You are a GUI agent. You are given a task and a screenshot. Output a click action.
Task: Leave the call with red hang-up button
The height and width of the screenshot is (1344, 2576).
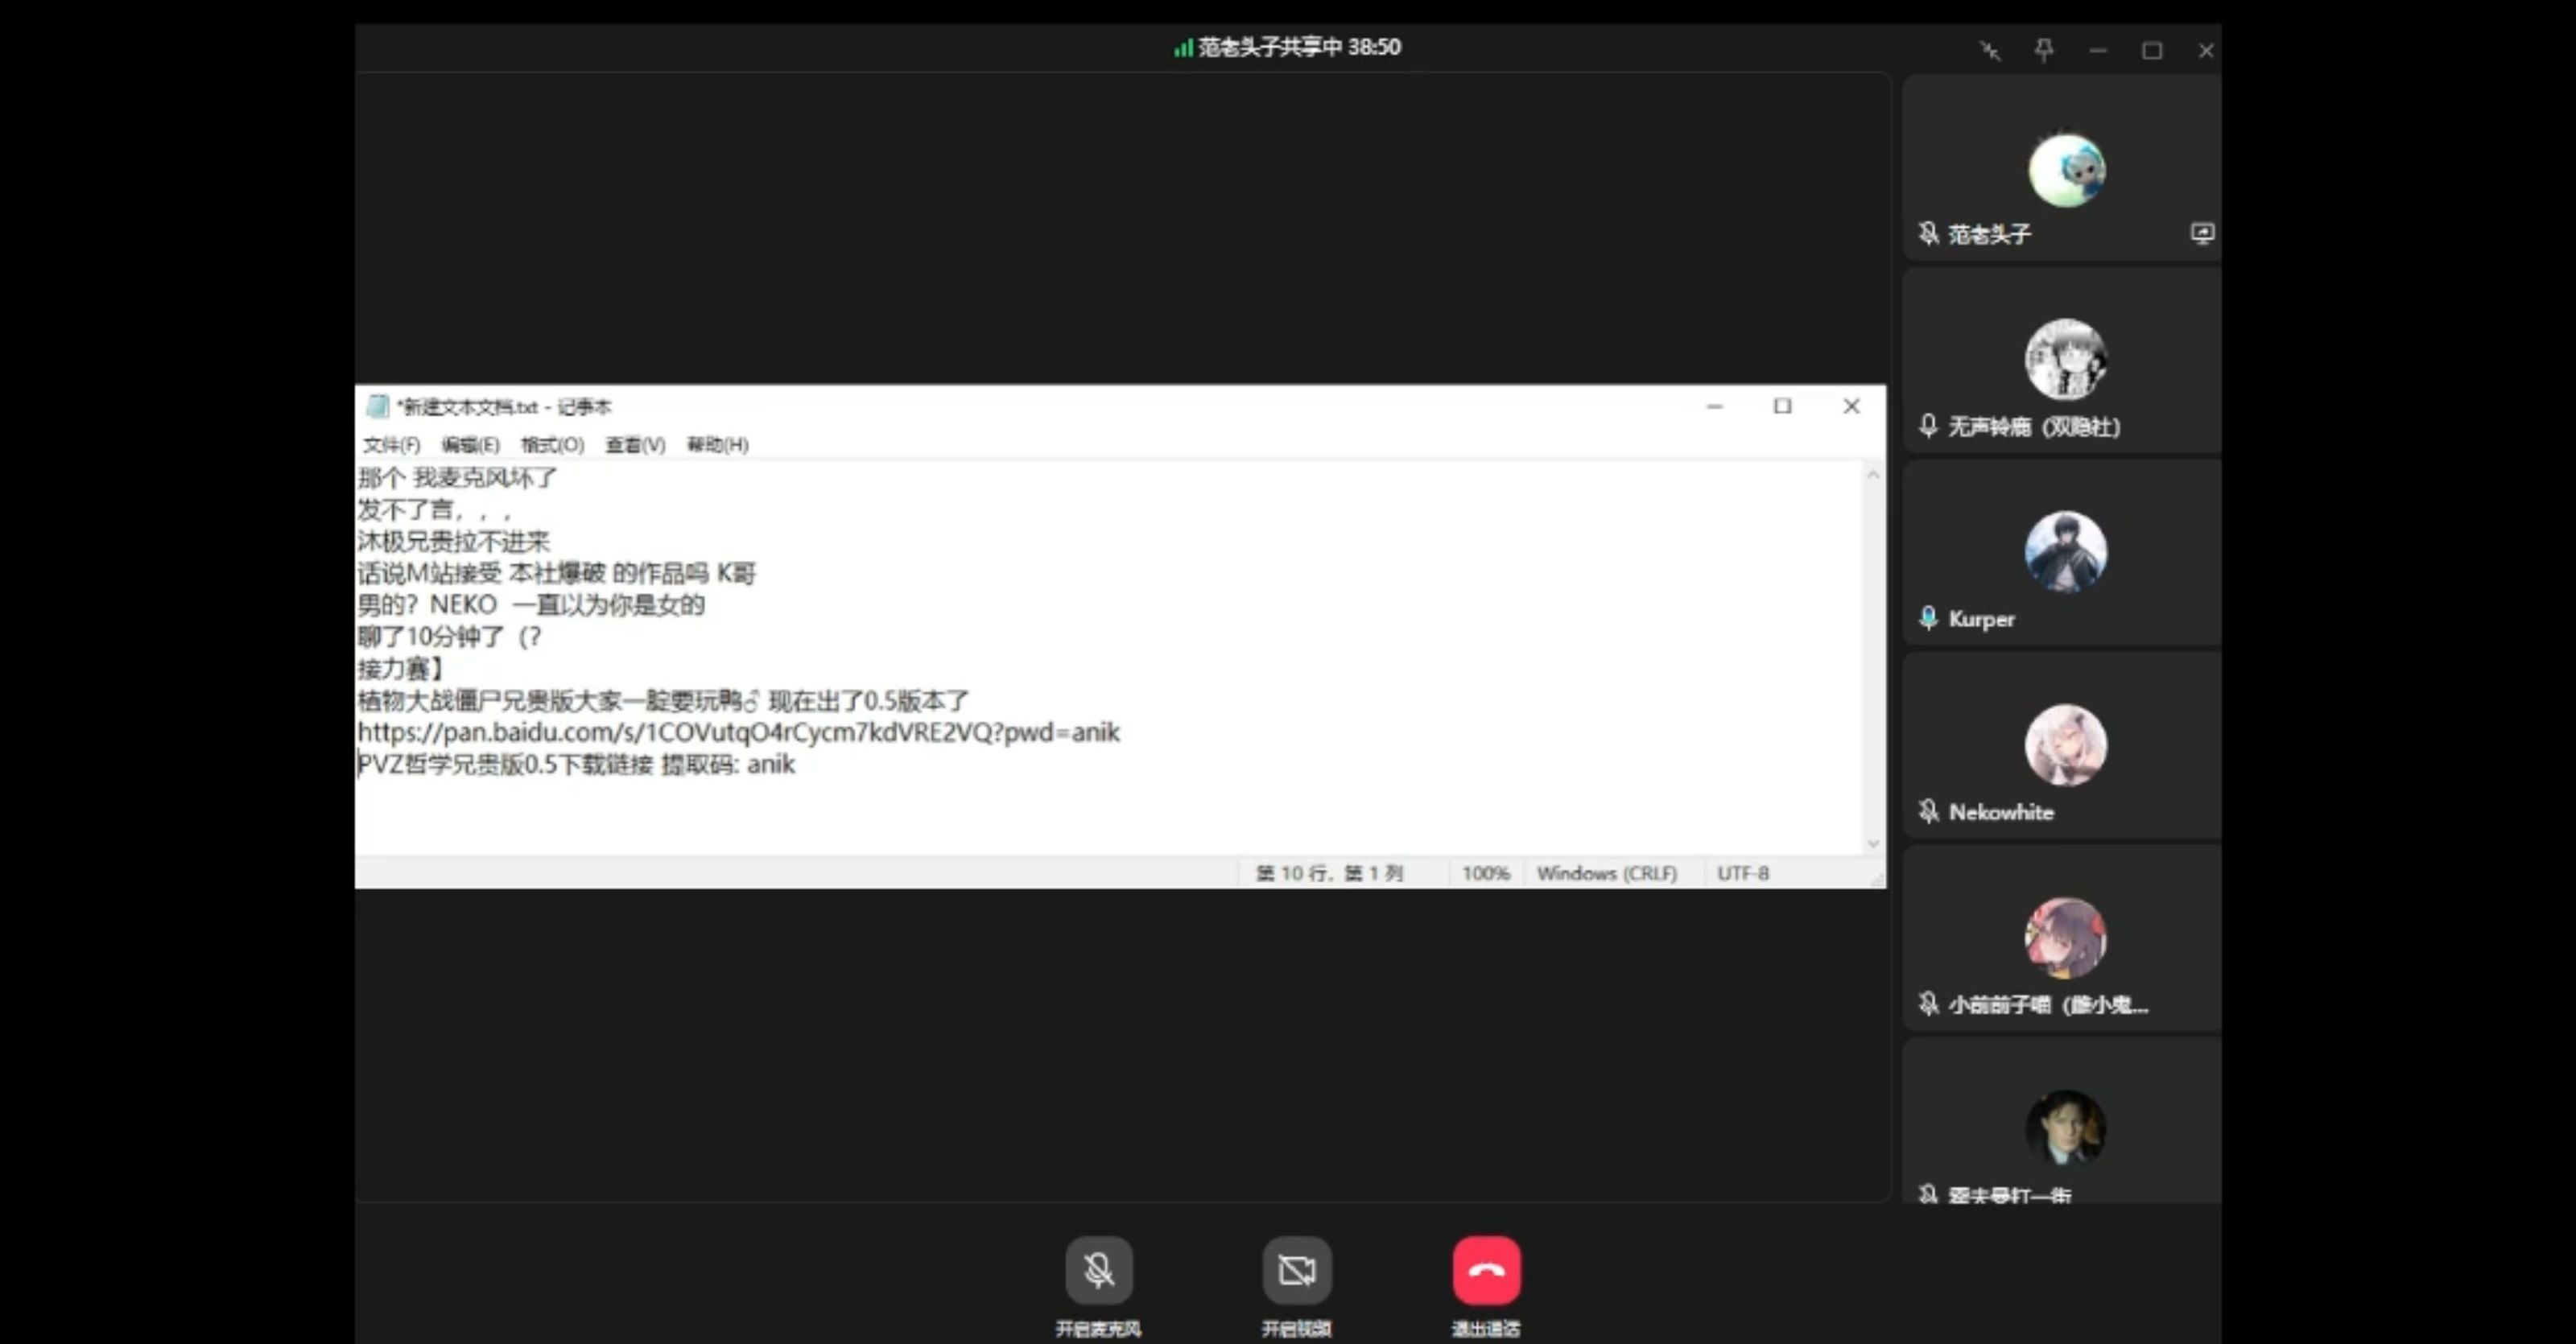[x=1486, y=1270]
